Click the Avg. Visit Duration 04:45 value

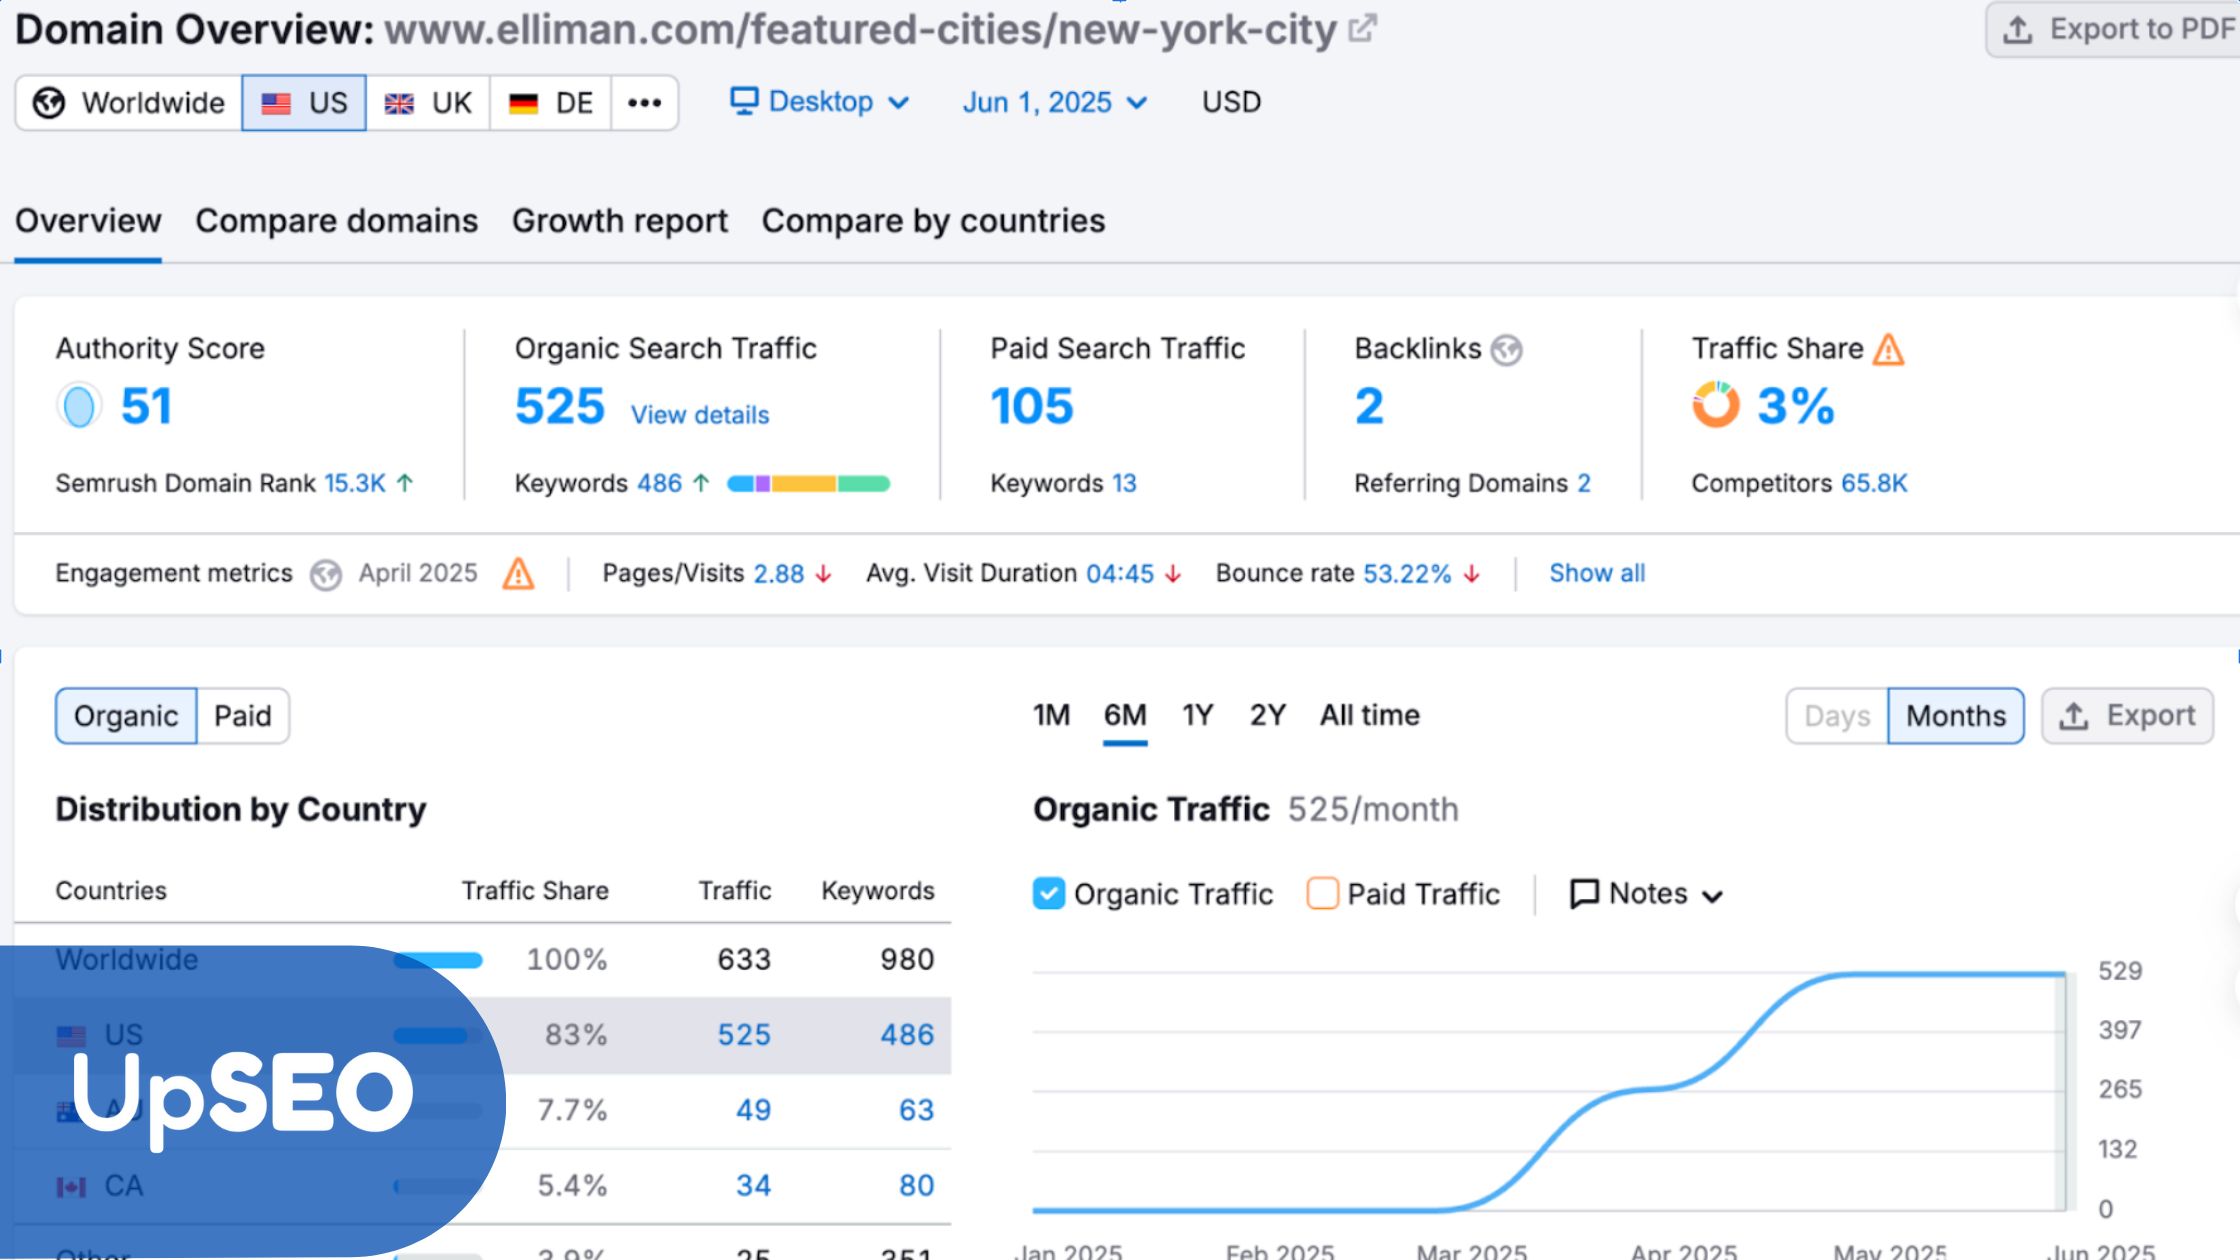coord(1120,574)
